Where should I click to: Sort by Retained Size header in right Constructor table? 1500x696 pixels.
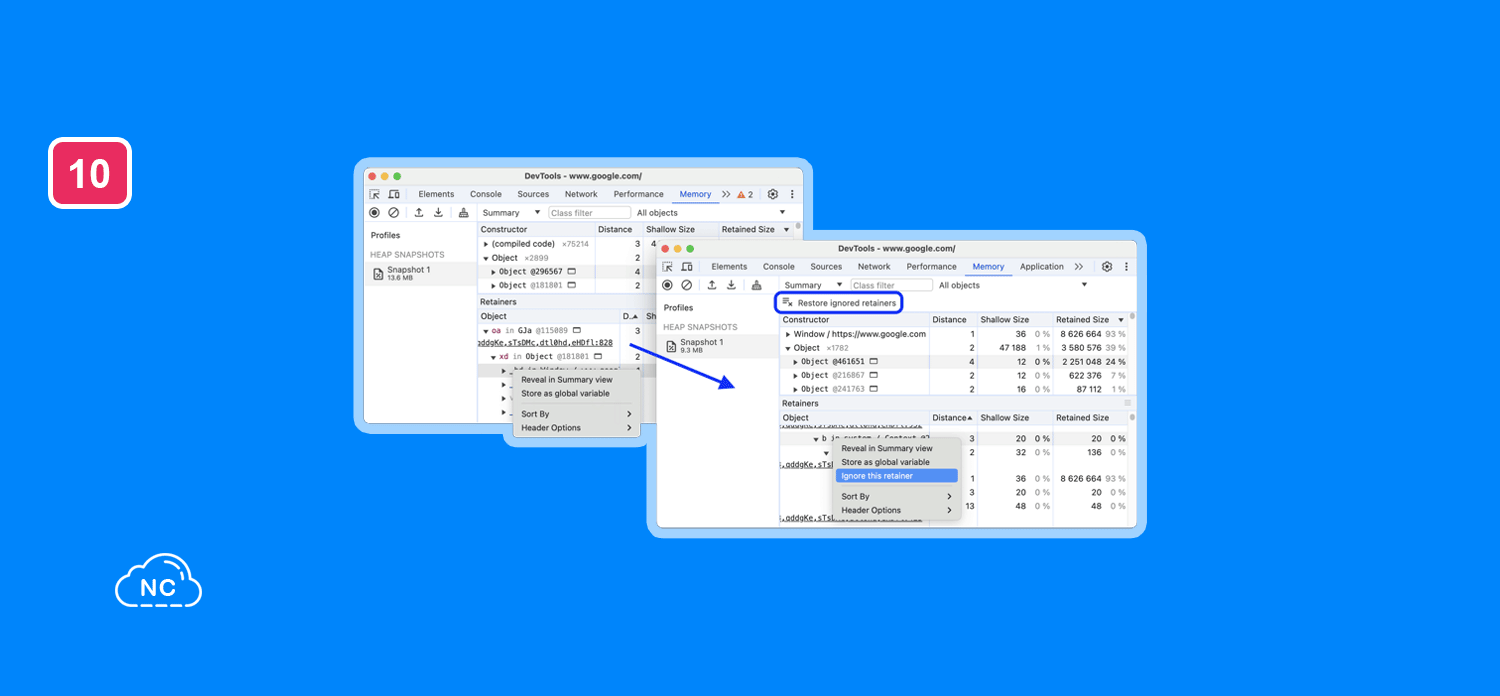click(1090, 320)
